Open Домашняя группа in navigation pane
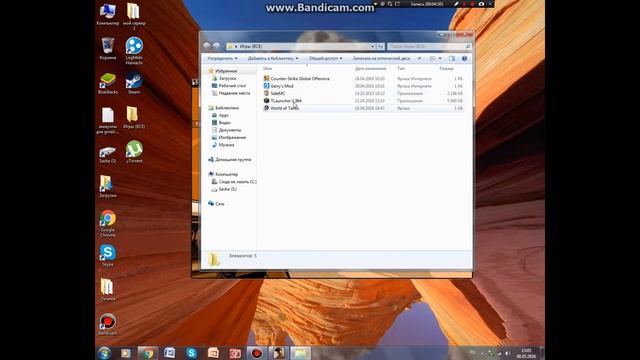Image resolution: width=640 pixels, height=360 pixels. 229,160
